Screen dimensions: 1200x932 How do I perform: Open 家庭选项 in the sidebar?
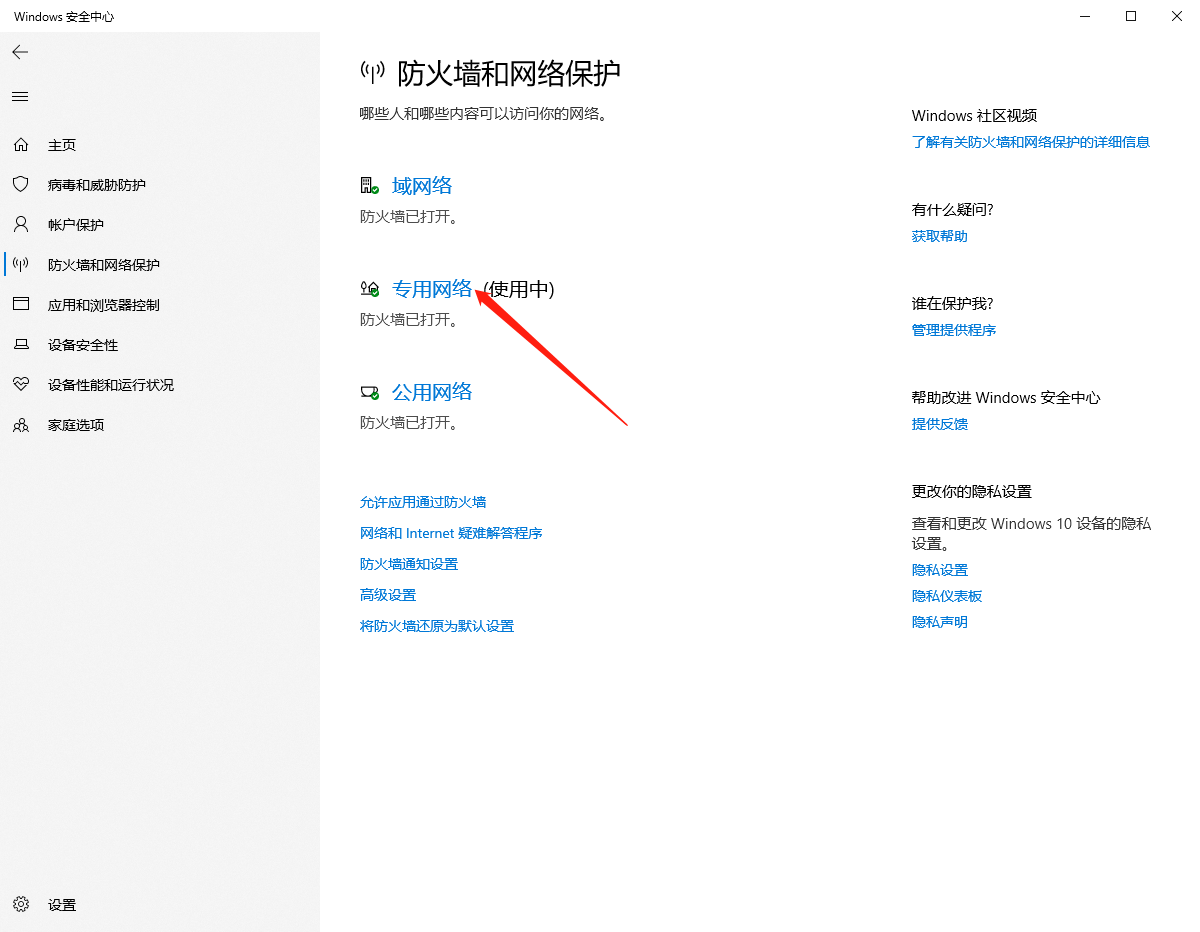coord(76,425)
